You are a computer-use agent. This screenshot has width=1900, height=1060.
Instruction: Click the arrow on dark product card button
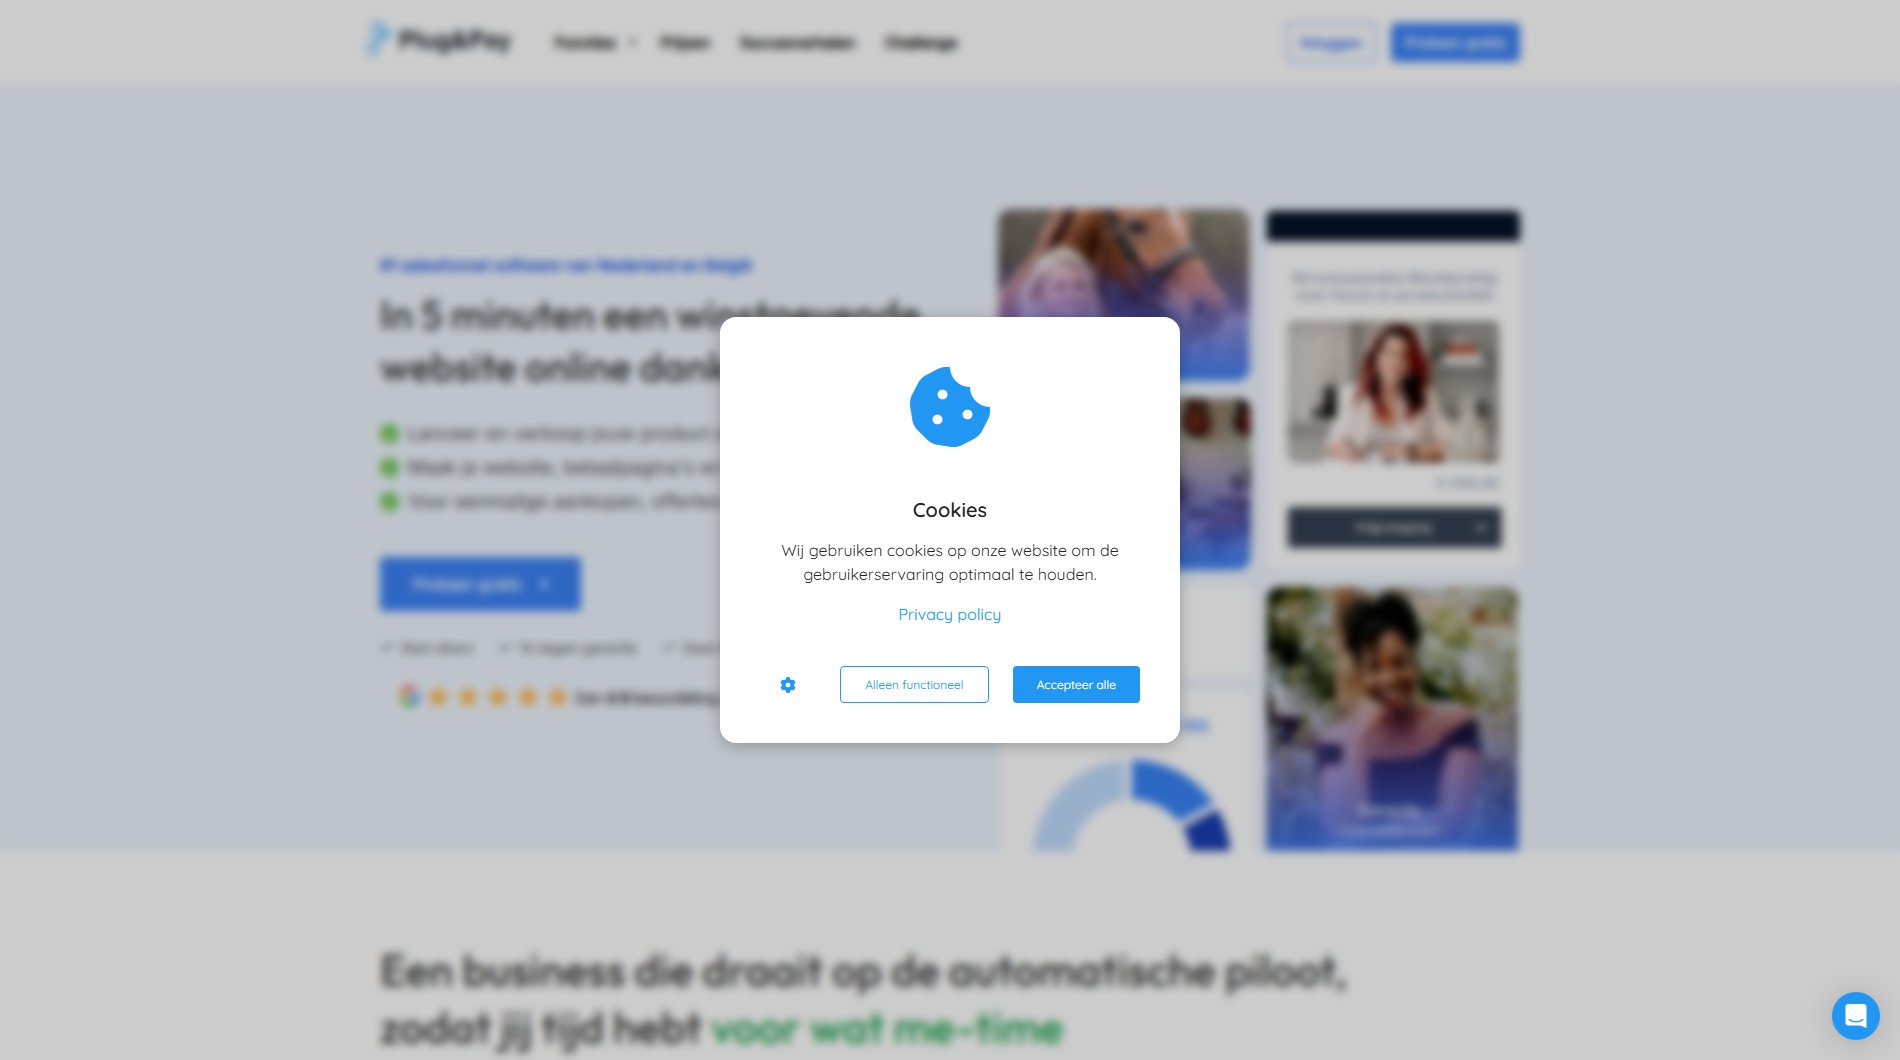(x=1479, y=527)
